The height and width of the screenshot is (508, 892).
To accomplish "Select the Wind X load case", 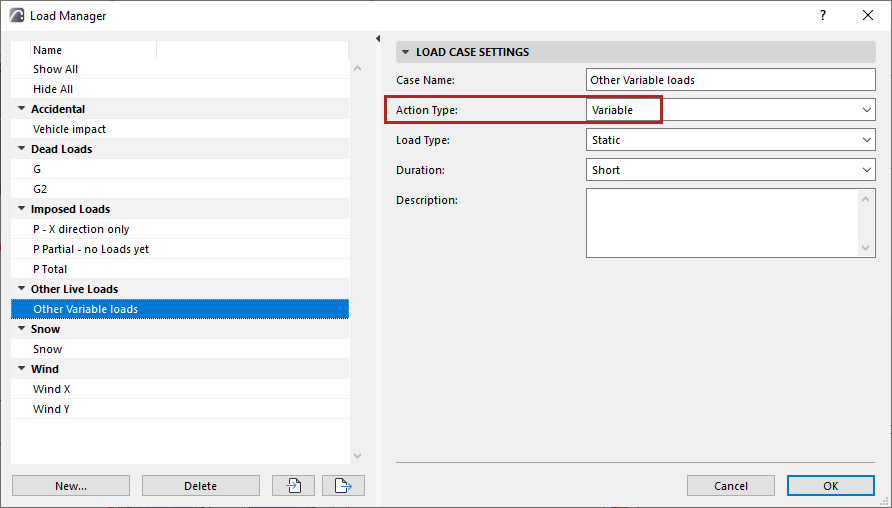I will [x=52, y=389].
